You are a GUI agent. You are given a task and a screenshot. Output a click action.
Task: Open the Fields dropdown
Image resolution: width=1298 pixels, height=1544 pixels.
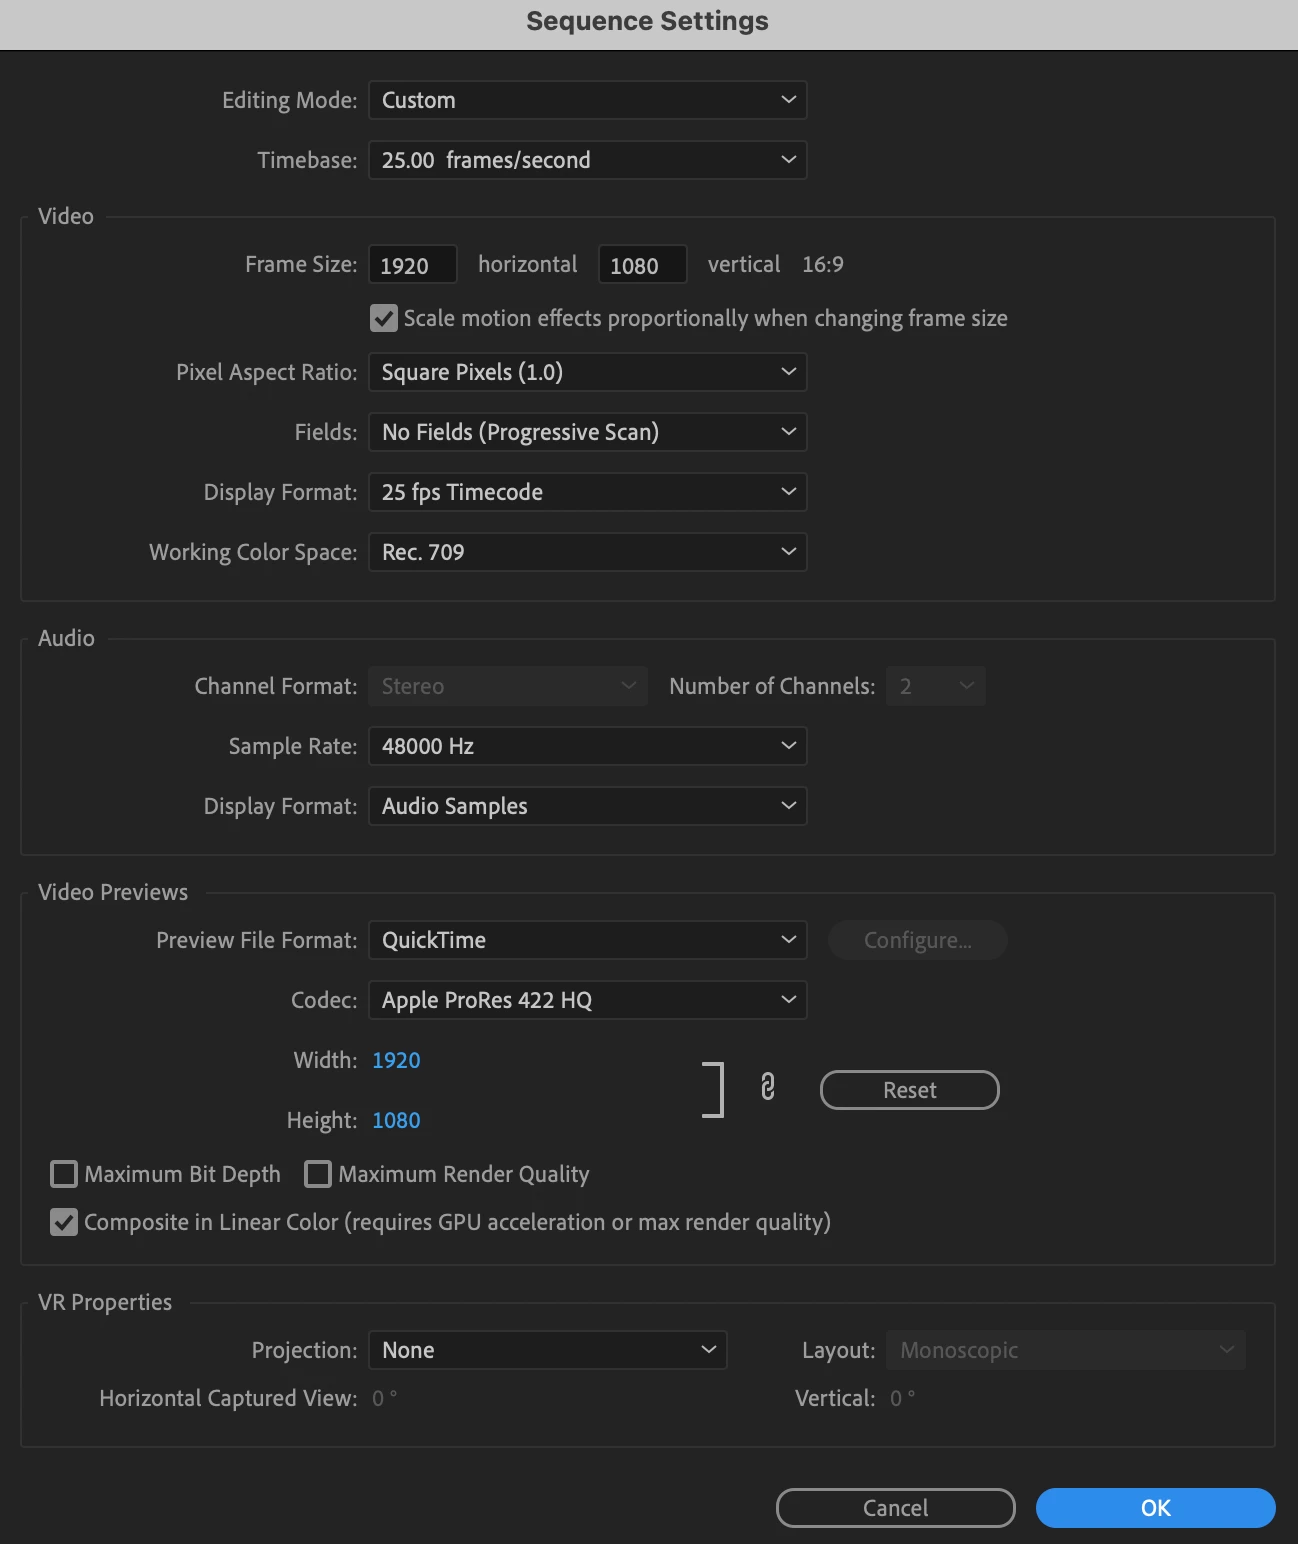click(588, 432)
